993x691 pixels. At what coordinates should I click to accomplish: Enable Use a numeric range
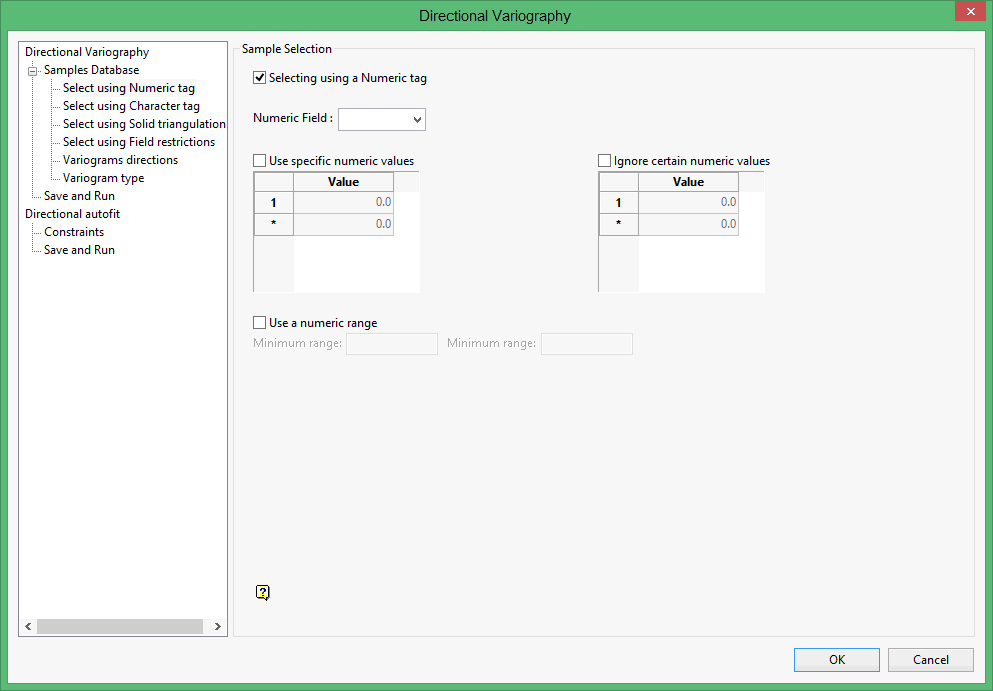pos(259,322)
